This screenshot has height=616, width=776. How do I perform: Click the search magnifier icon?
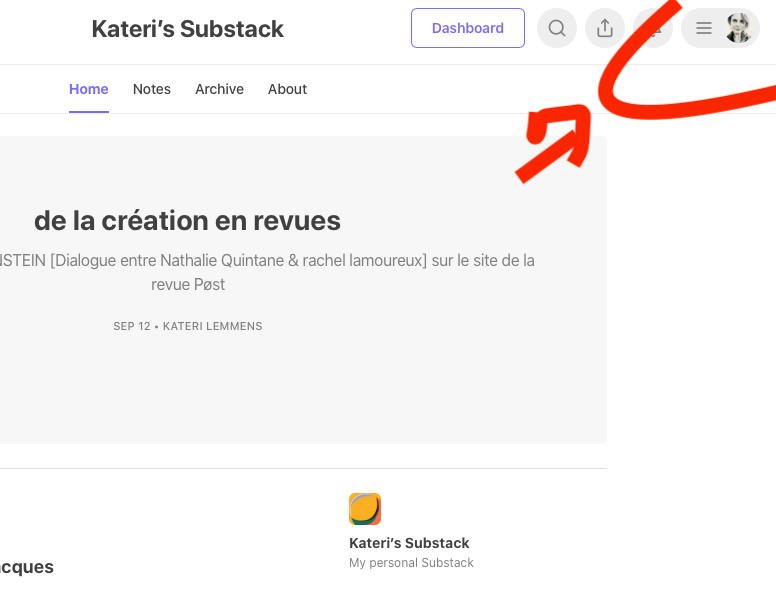click(557, 28)
